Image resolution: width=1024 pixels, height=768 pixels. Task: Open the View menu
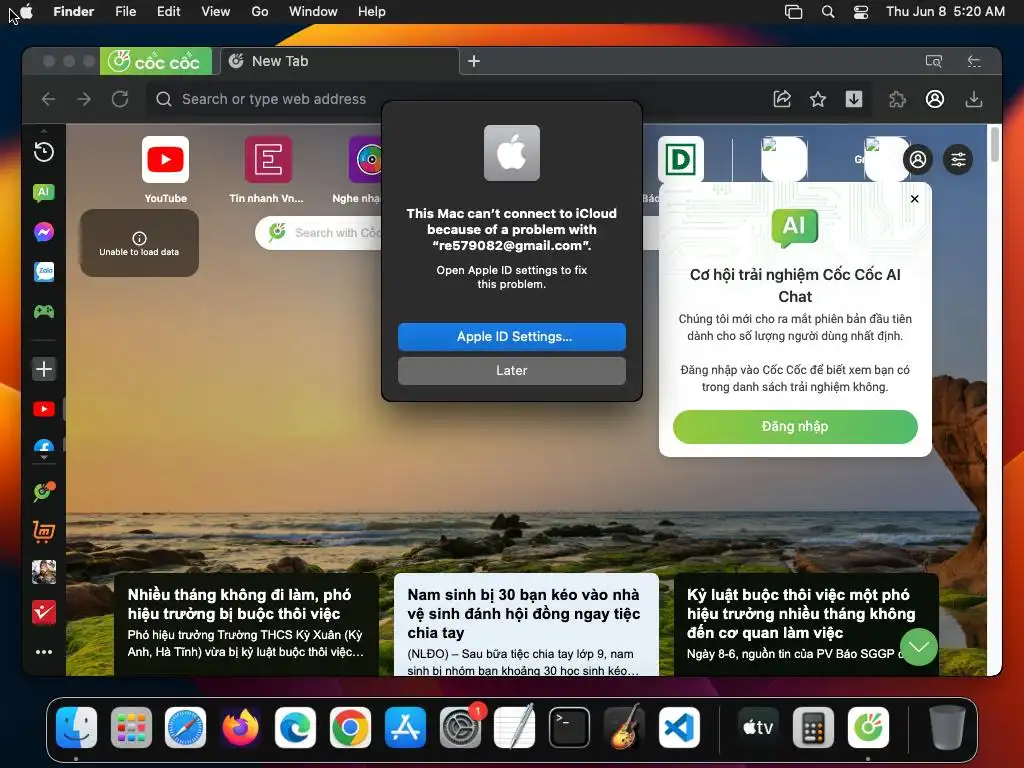pos(216,12)
